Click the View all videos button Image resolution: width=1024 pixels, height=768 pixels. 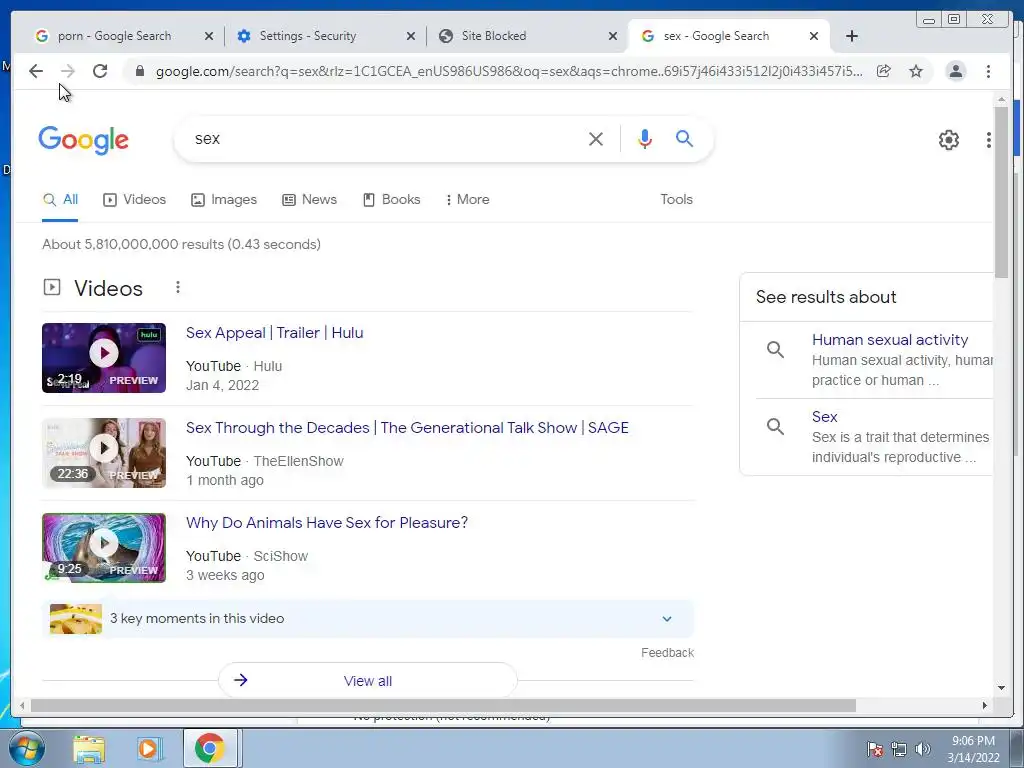(368, 680)
